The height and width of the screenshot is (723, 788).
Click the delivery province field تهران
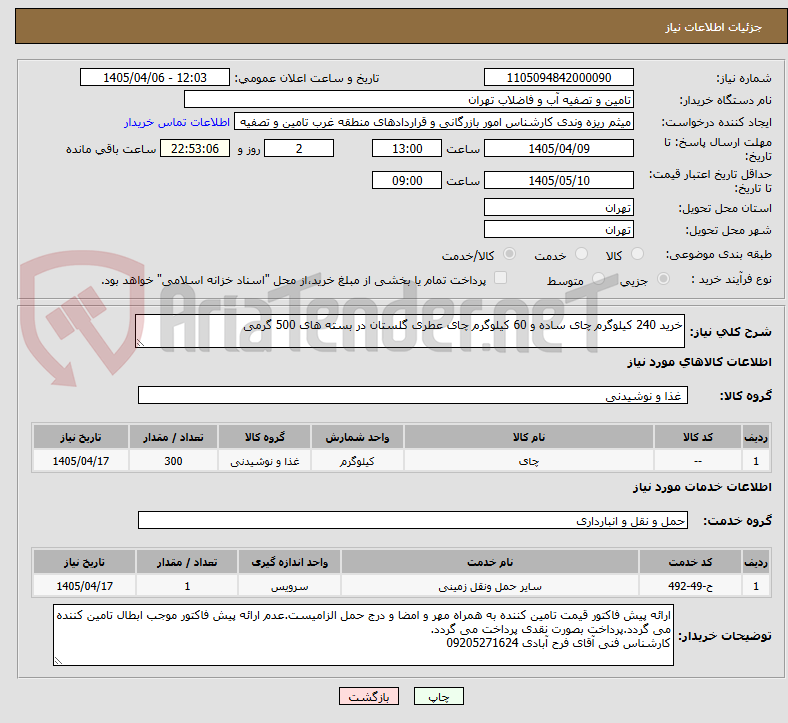(558, 207)
